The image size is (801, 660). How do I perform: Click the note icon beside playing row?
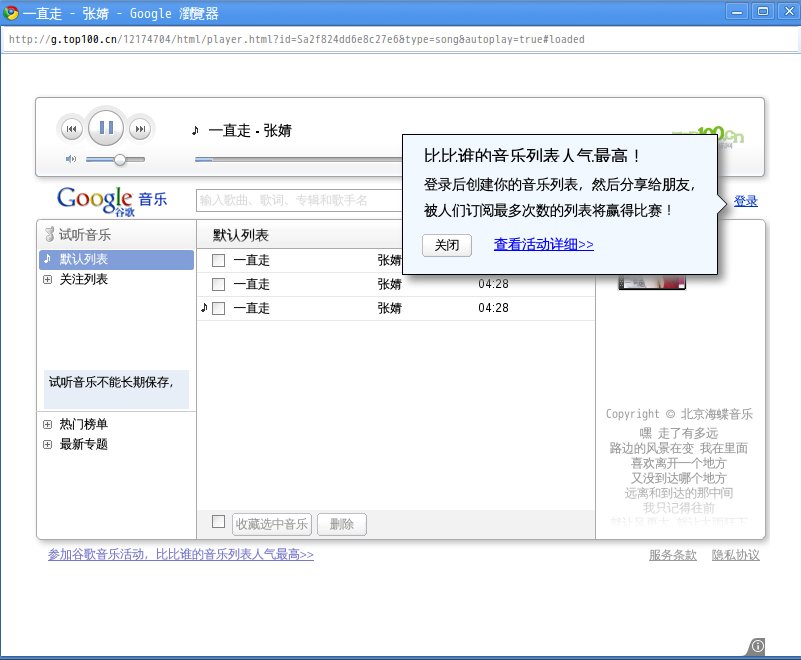coord(204,308)
